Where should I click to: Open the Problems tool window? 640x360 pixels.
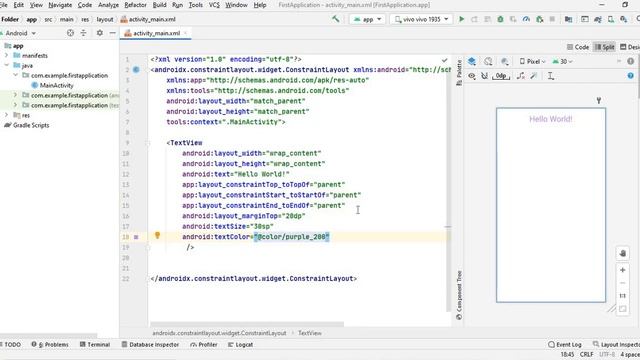(50, 344)
